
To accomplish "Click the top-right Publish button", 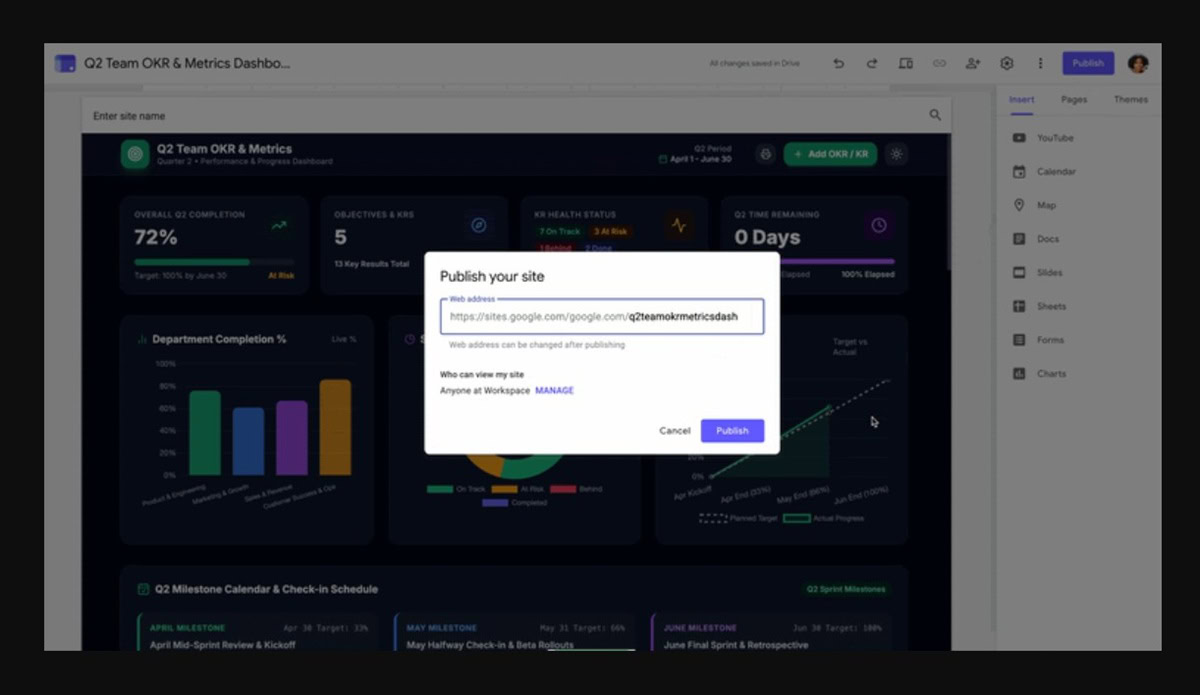I will pos(1088,63).
